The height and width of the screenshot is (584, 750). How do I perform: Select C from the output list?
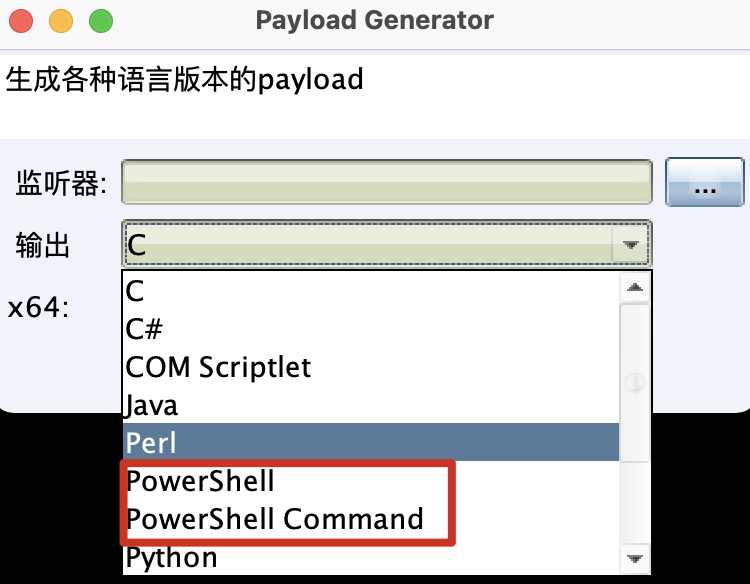click(x=371, y=290)
